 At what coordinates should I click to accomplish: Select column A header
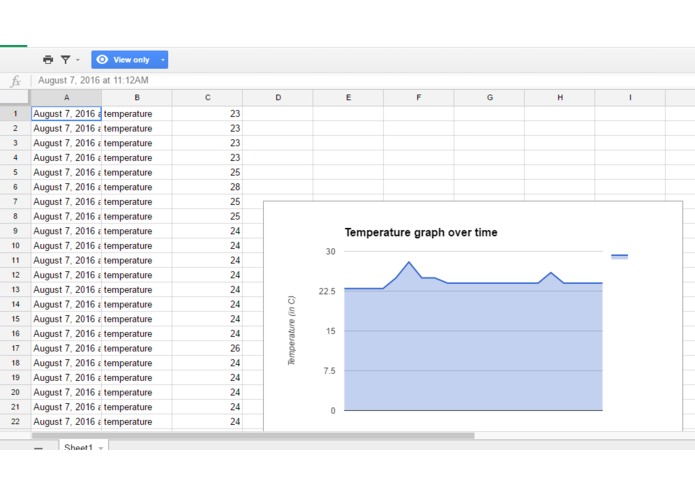coord(66,97)
